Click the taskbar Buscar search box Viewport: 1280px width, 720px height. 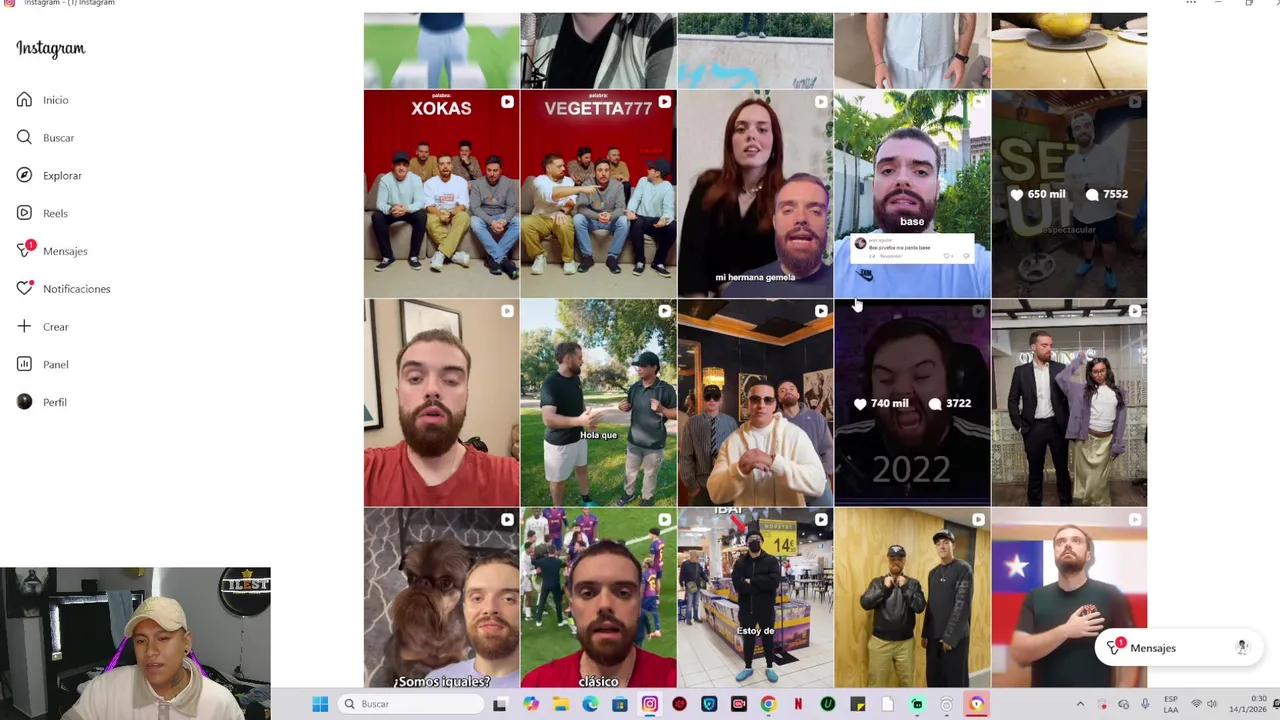(x=410, y=704)
